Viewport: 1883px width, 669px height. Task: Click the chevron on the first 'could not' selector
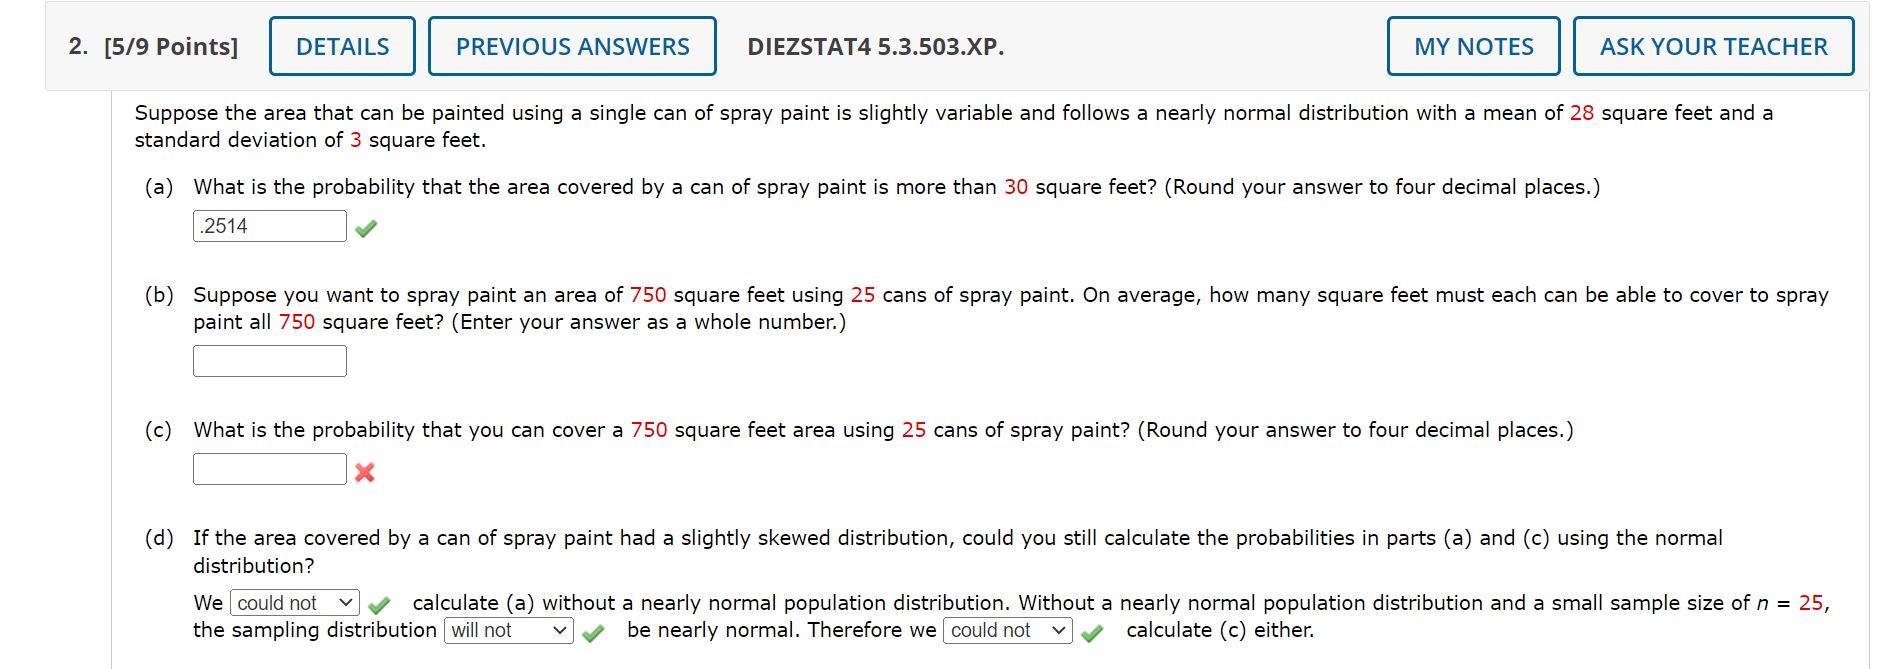click(x=344, y=602)
